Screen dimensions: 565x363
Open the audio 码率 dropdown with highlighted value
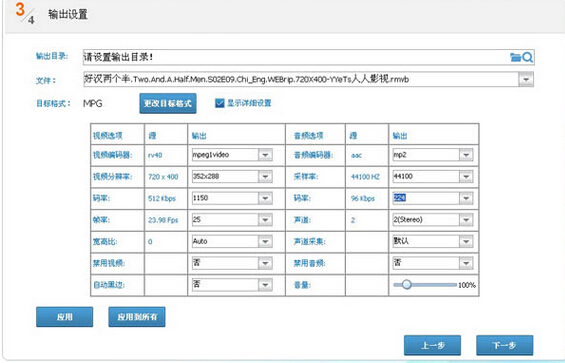click(x=466, y=198)
